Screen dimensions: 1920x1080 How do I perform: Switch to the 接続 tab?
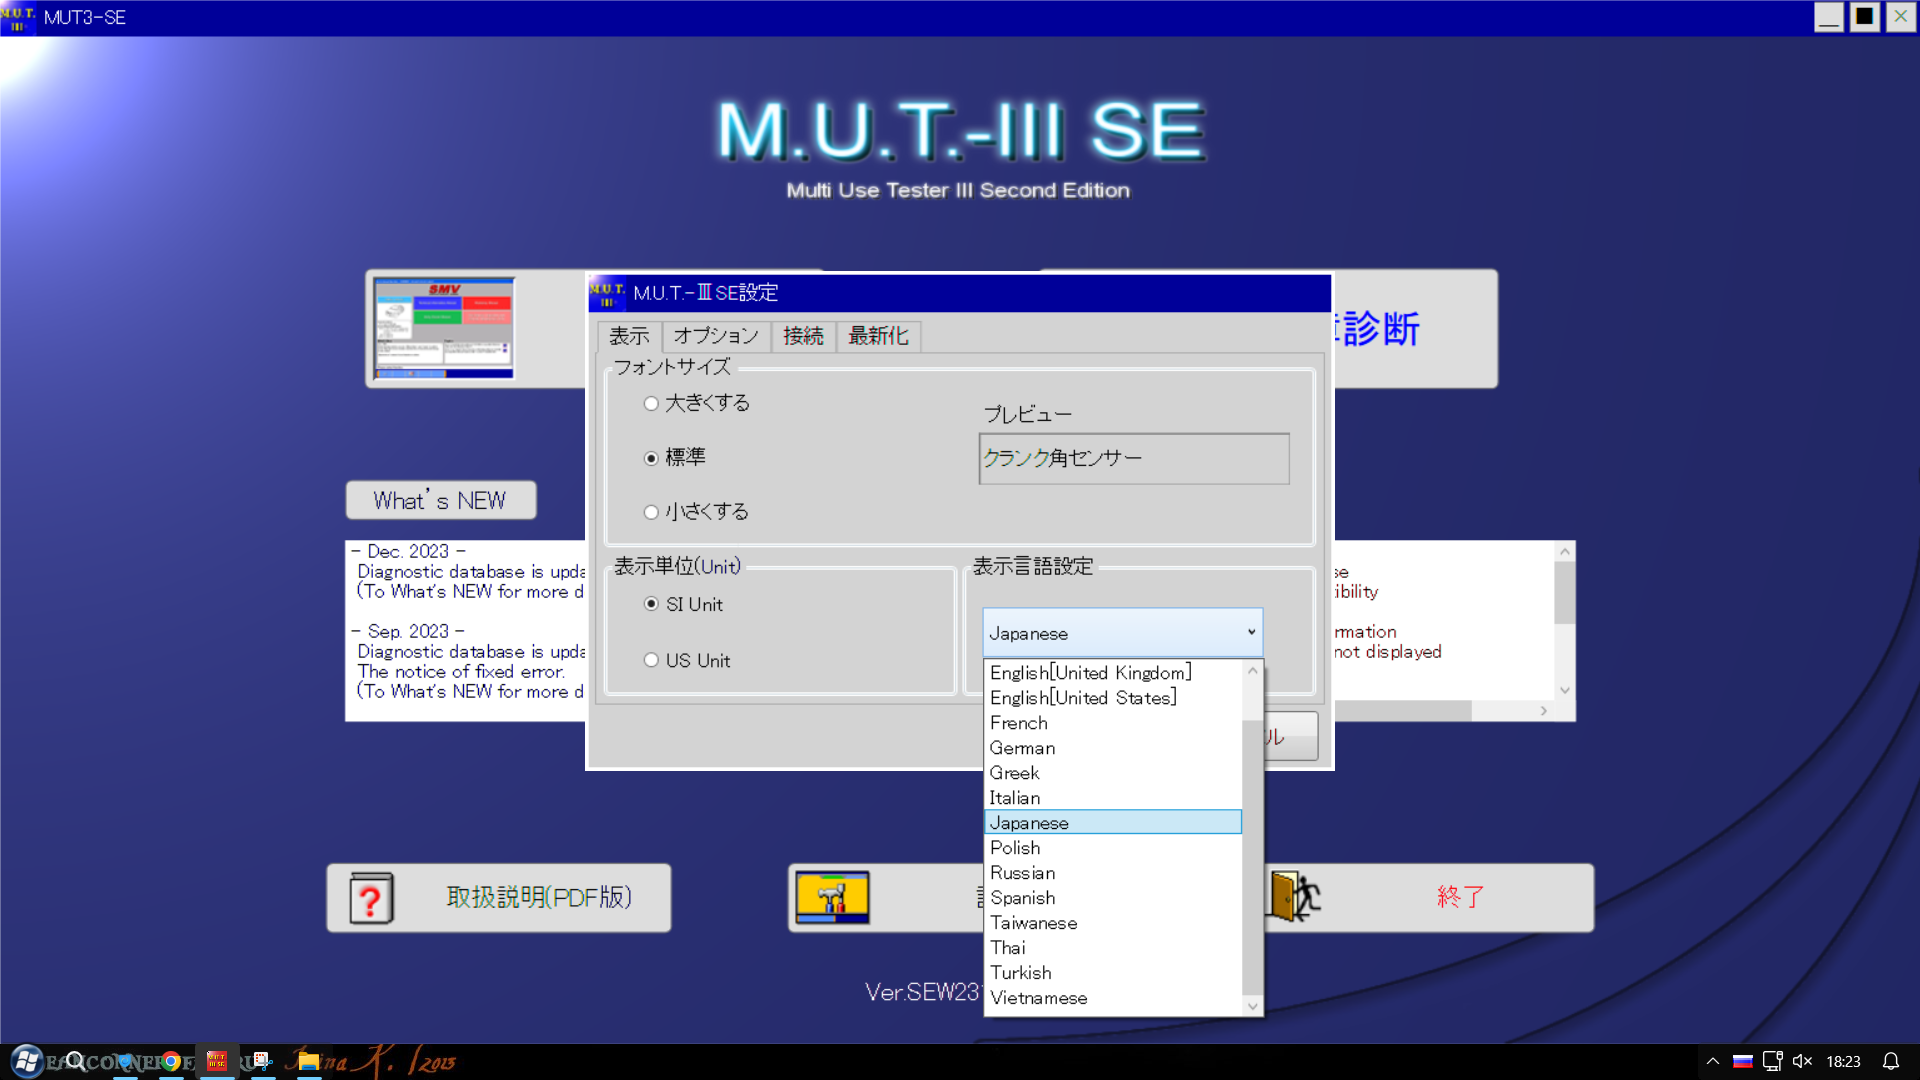pos(803,336)
